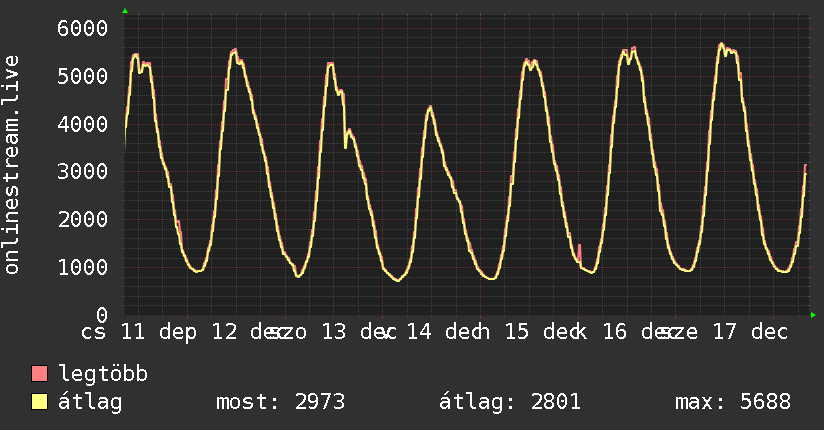Click the 0 y-axis label
This screenshot has height=430, width=824.
tap(102, 315)
